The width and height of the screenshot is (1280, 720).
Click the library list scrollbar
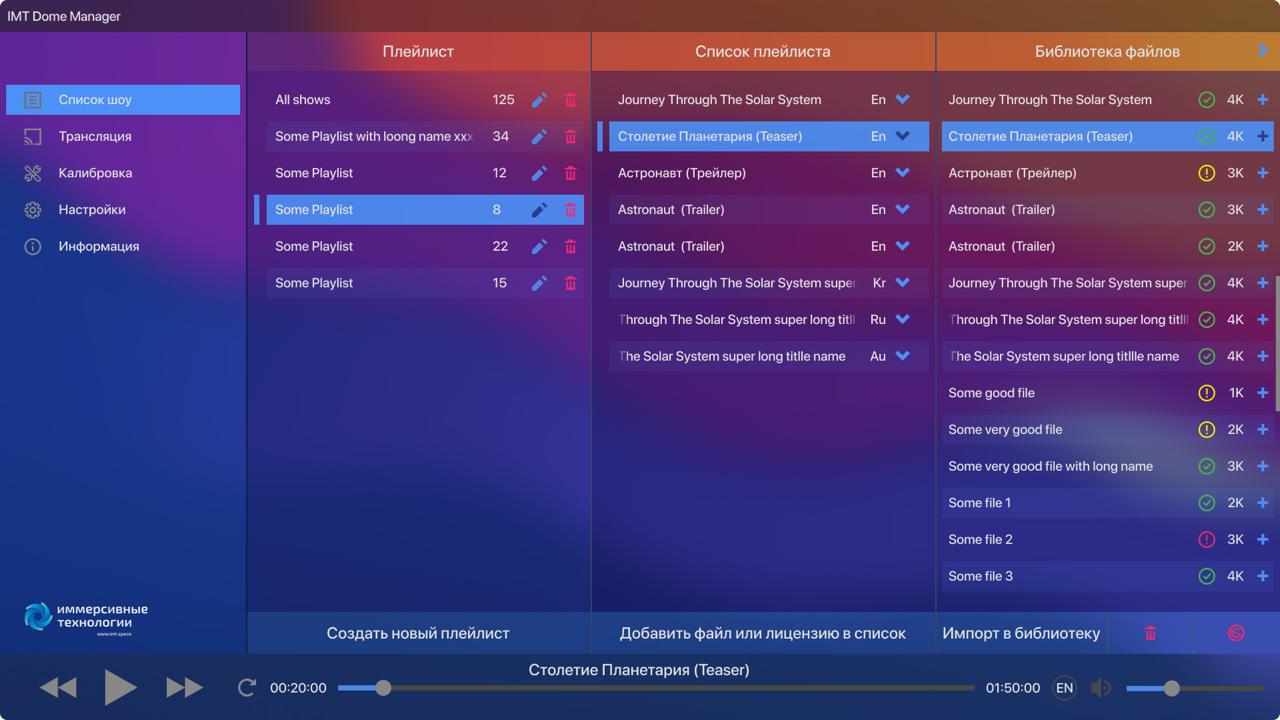click(1276, 343)
